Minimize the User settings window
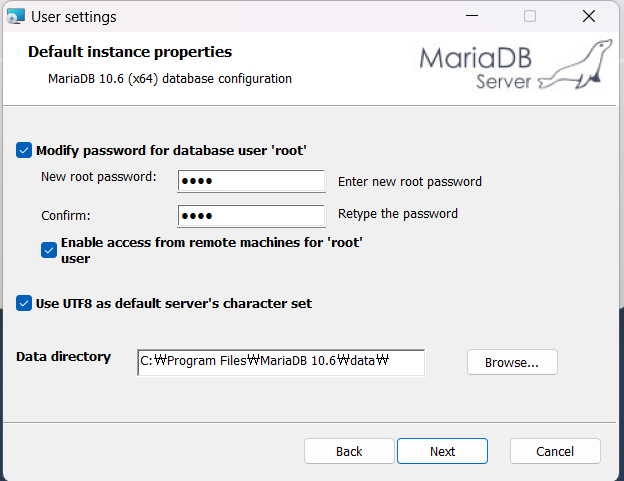The height and width of the screenshot is (481, 624). click(472, 16)
